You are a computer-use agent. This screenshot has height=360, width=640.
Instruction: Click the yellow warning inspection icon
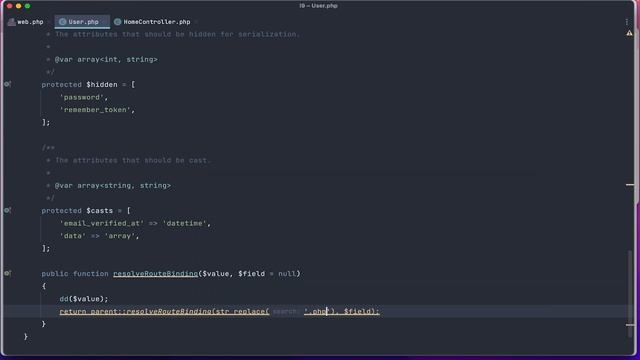(x=629, y=33)
